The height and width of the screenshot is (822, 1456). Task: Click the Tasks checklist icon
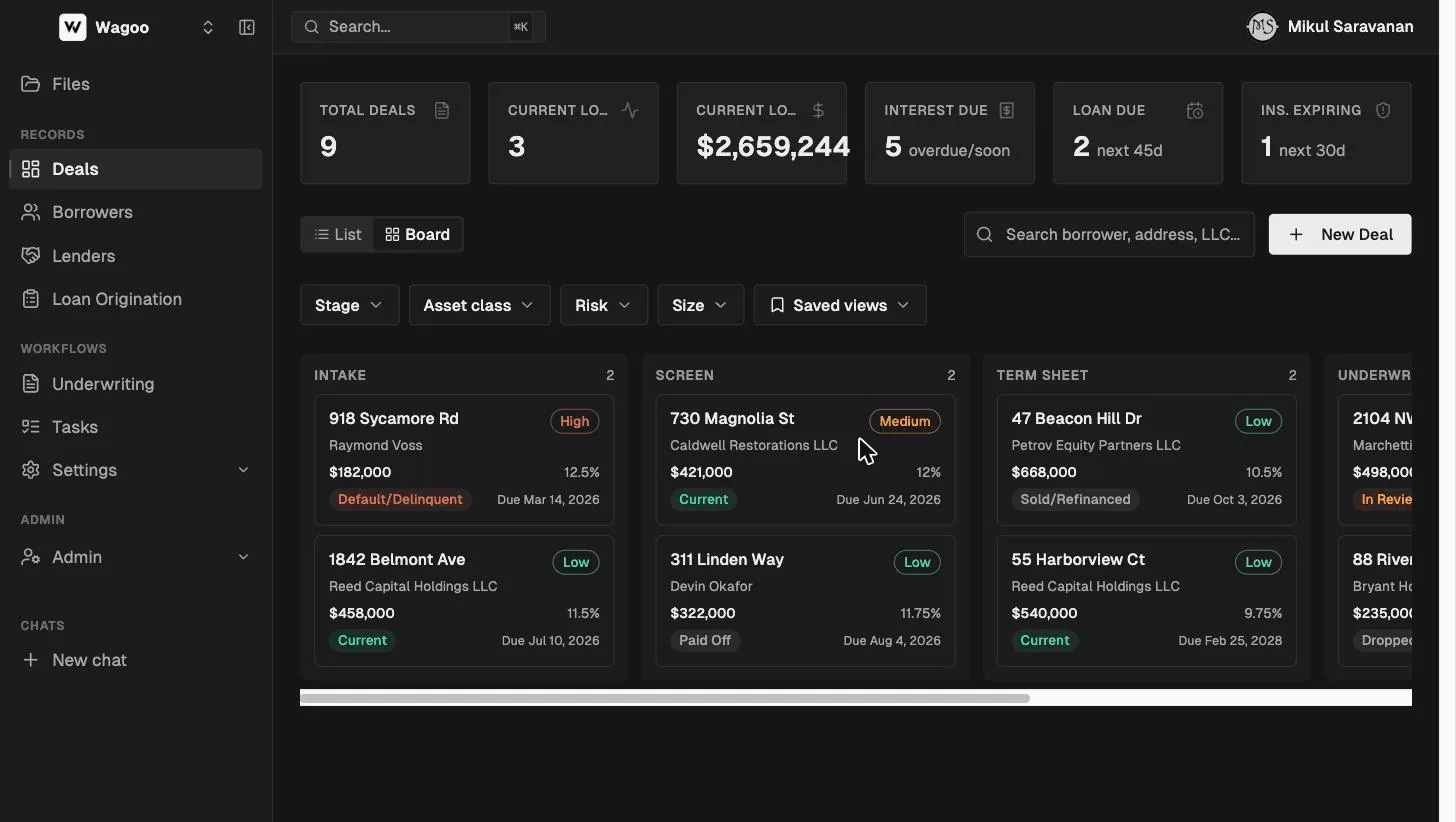(31, 427)
